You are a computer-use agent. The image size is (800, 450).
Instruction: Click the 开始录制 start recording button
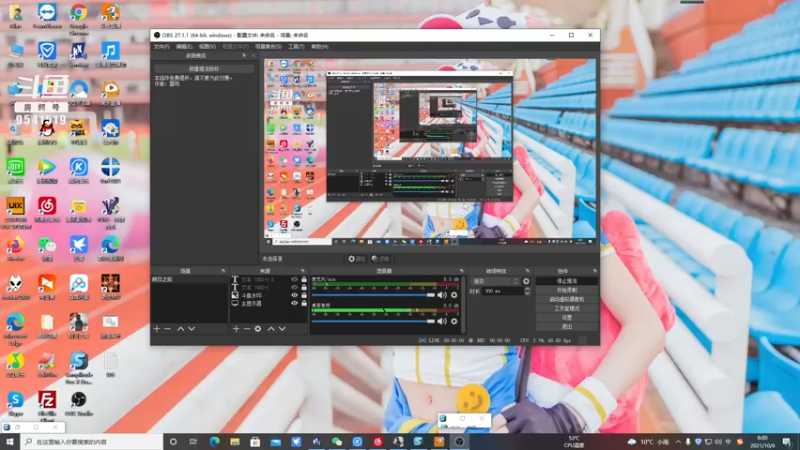tap(566, 290)
